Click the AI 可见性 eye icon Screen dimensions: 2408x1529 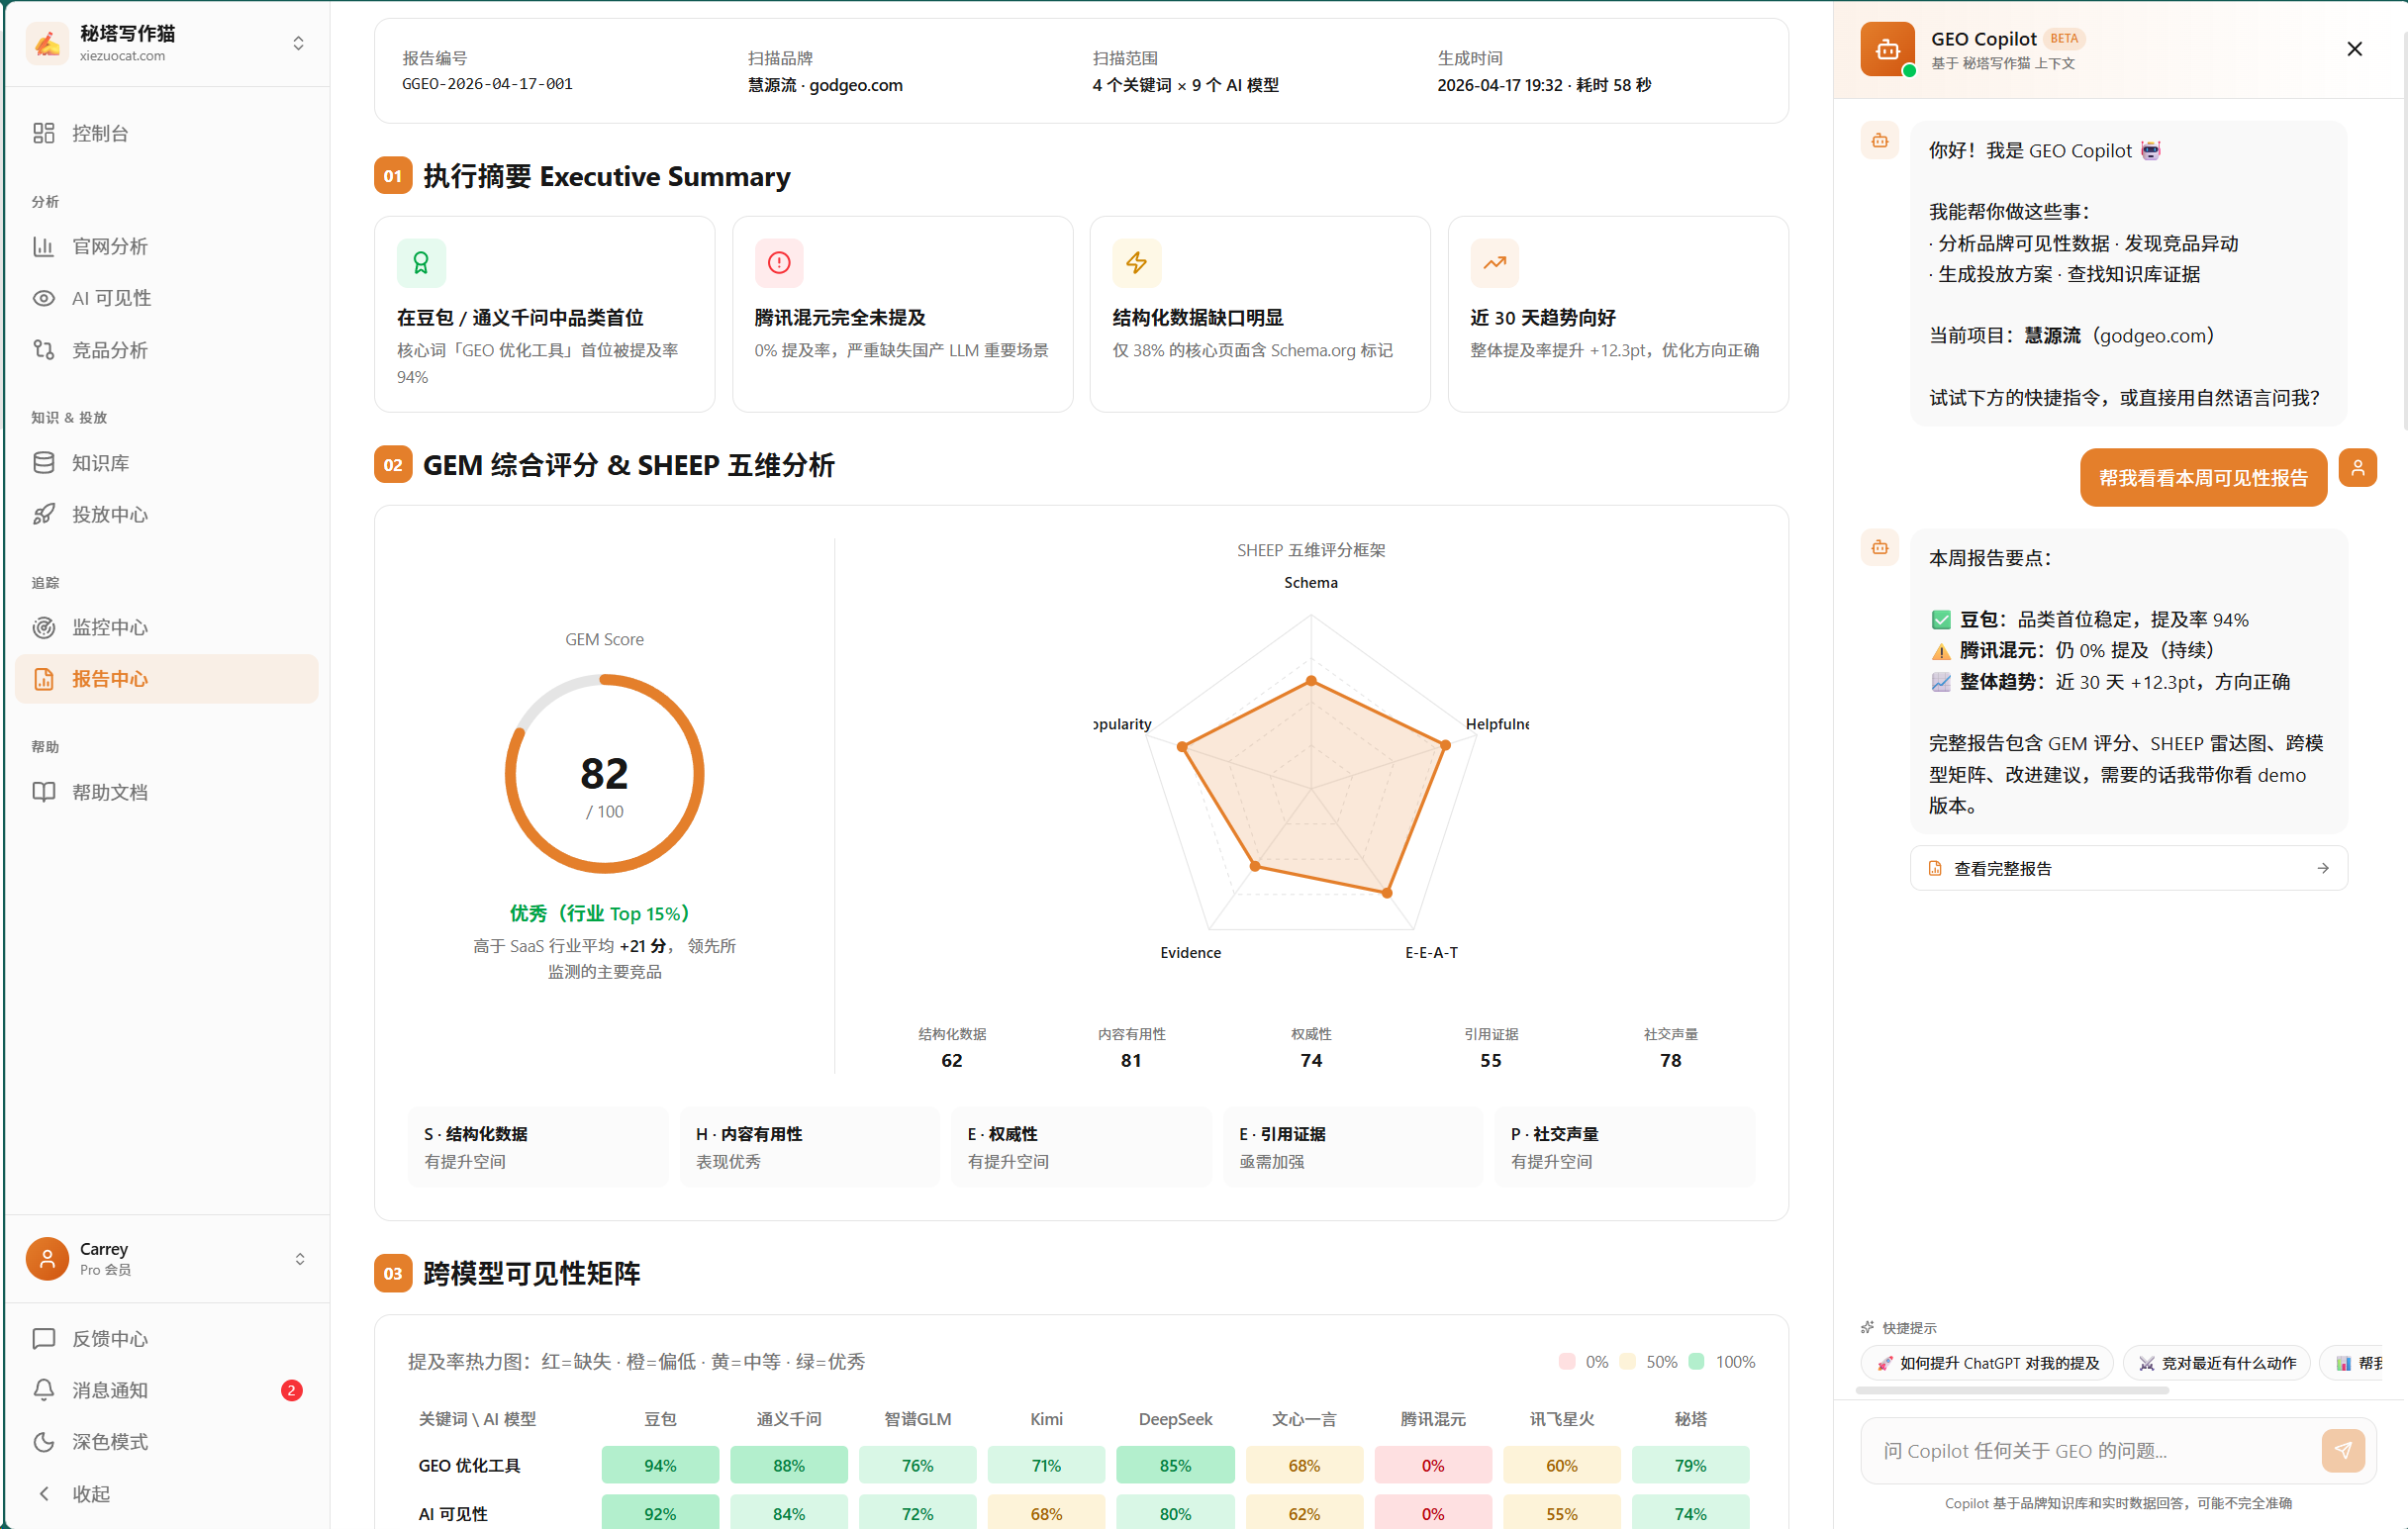[x=43, y=298]
